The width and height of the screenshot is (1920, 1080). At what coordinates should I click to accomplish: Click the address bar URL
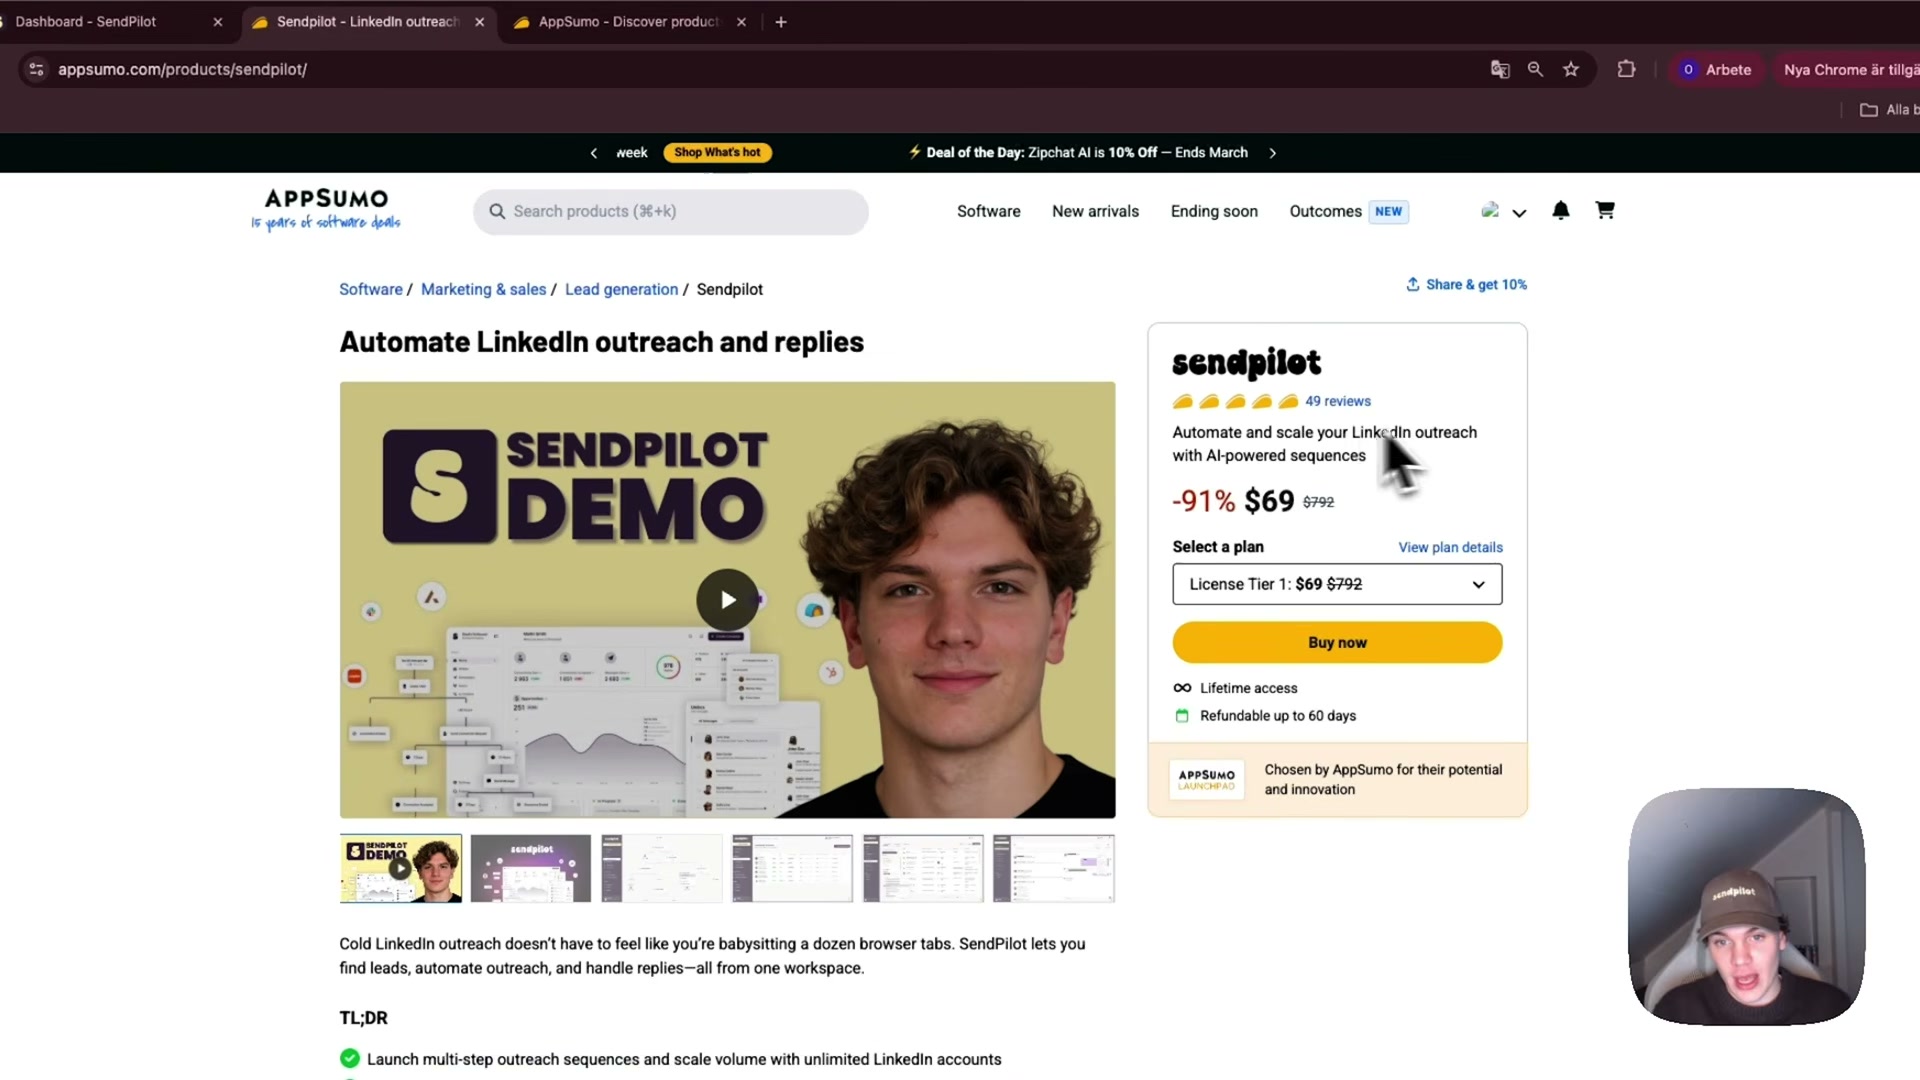click(182, 69)
